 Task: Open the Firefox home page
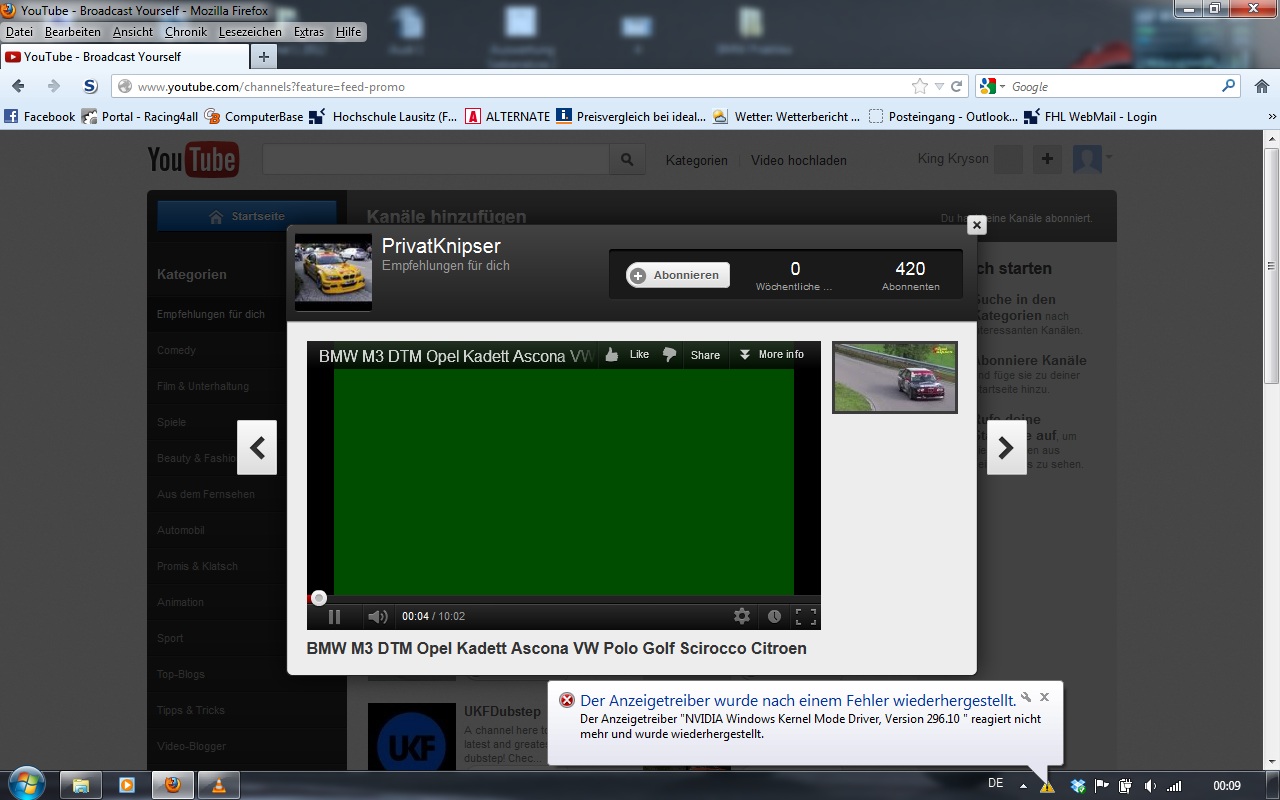1260,86
